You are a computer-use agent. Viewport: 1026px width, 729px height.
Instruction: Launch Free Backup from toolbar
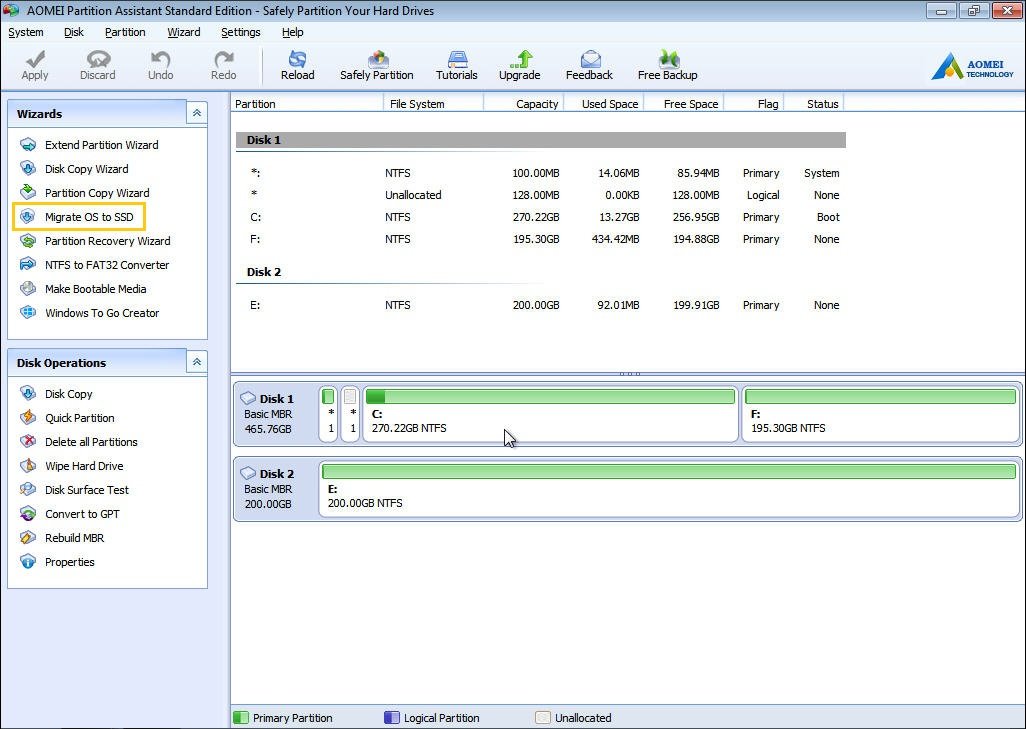(667, 60)
